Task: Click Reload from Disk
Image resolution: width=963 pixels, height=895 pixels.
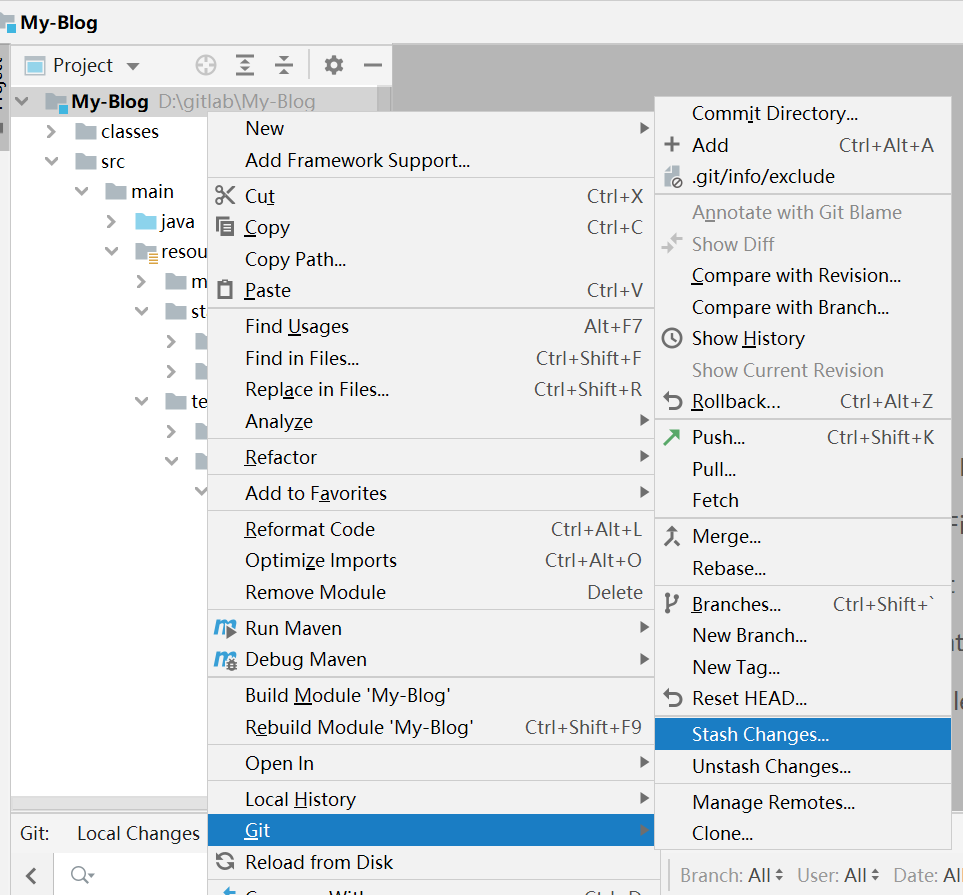Action: coord(319,862)
